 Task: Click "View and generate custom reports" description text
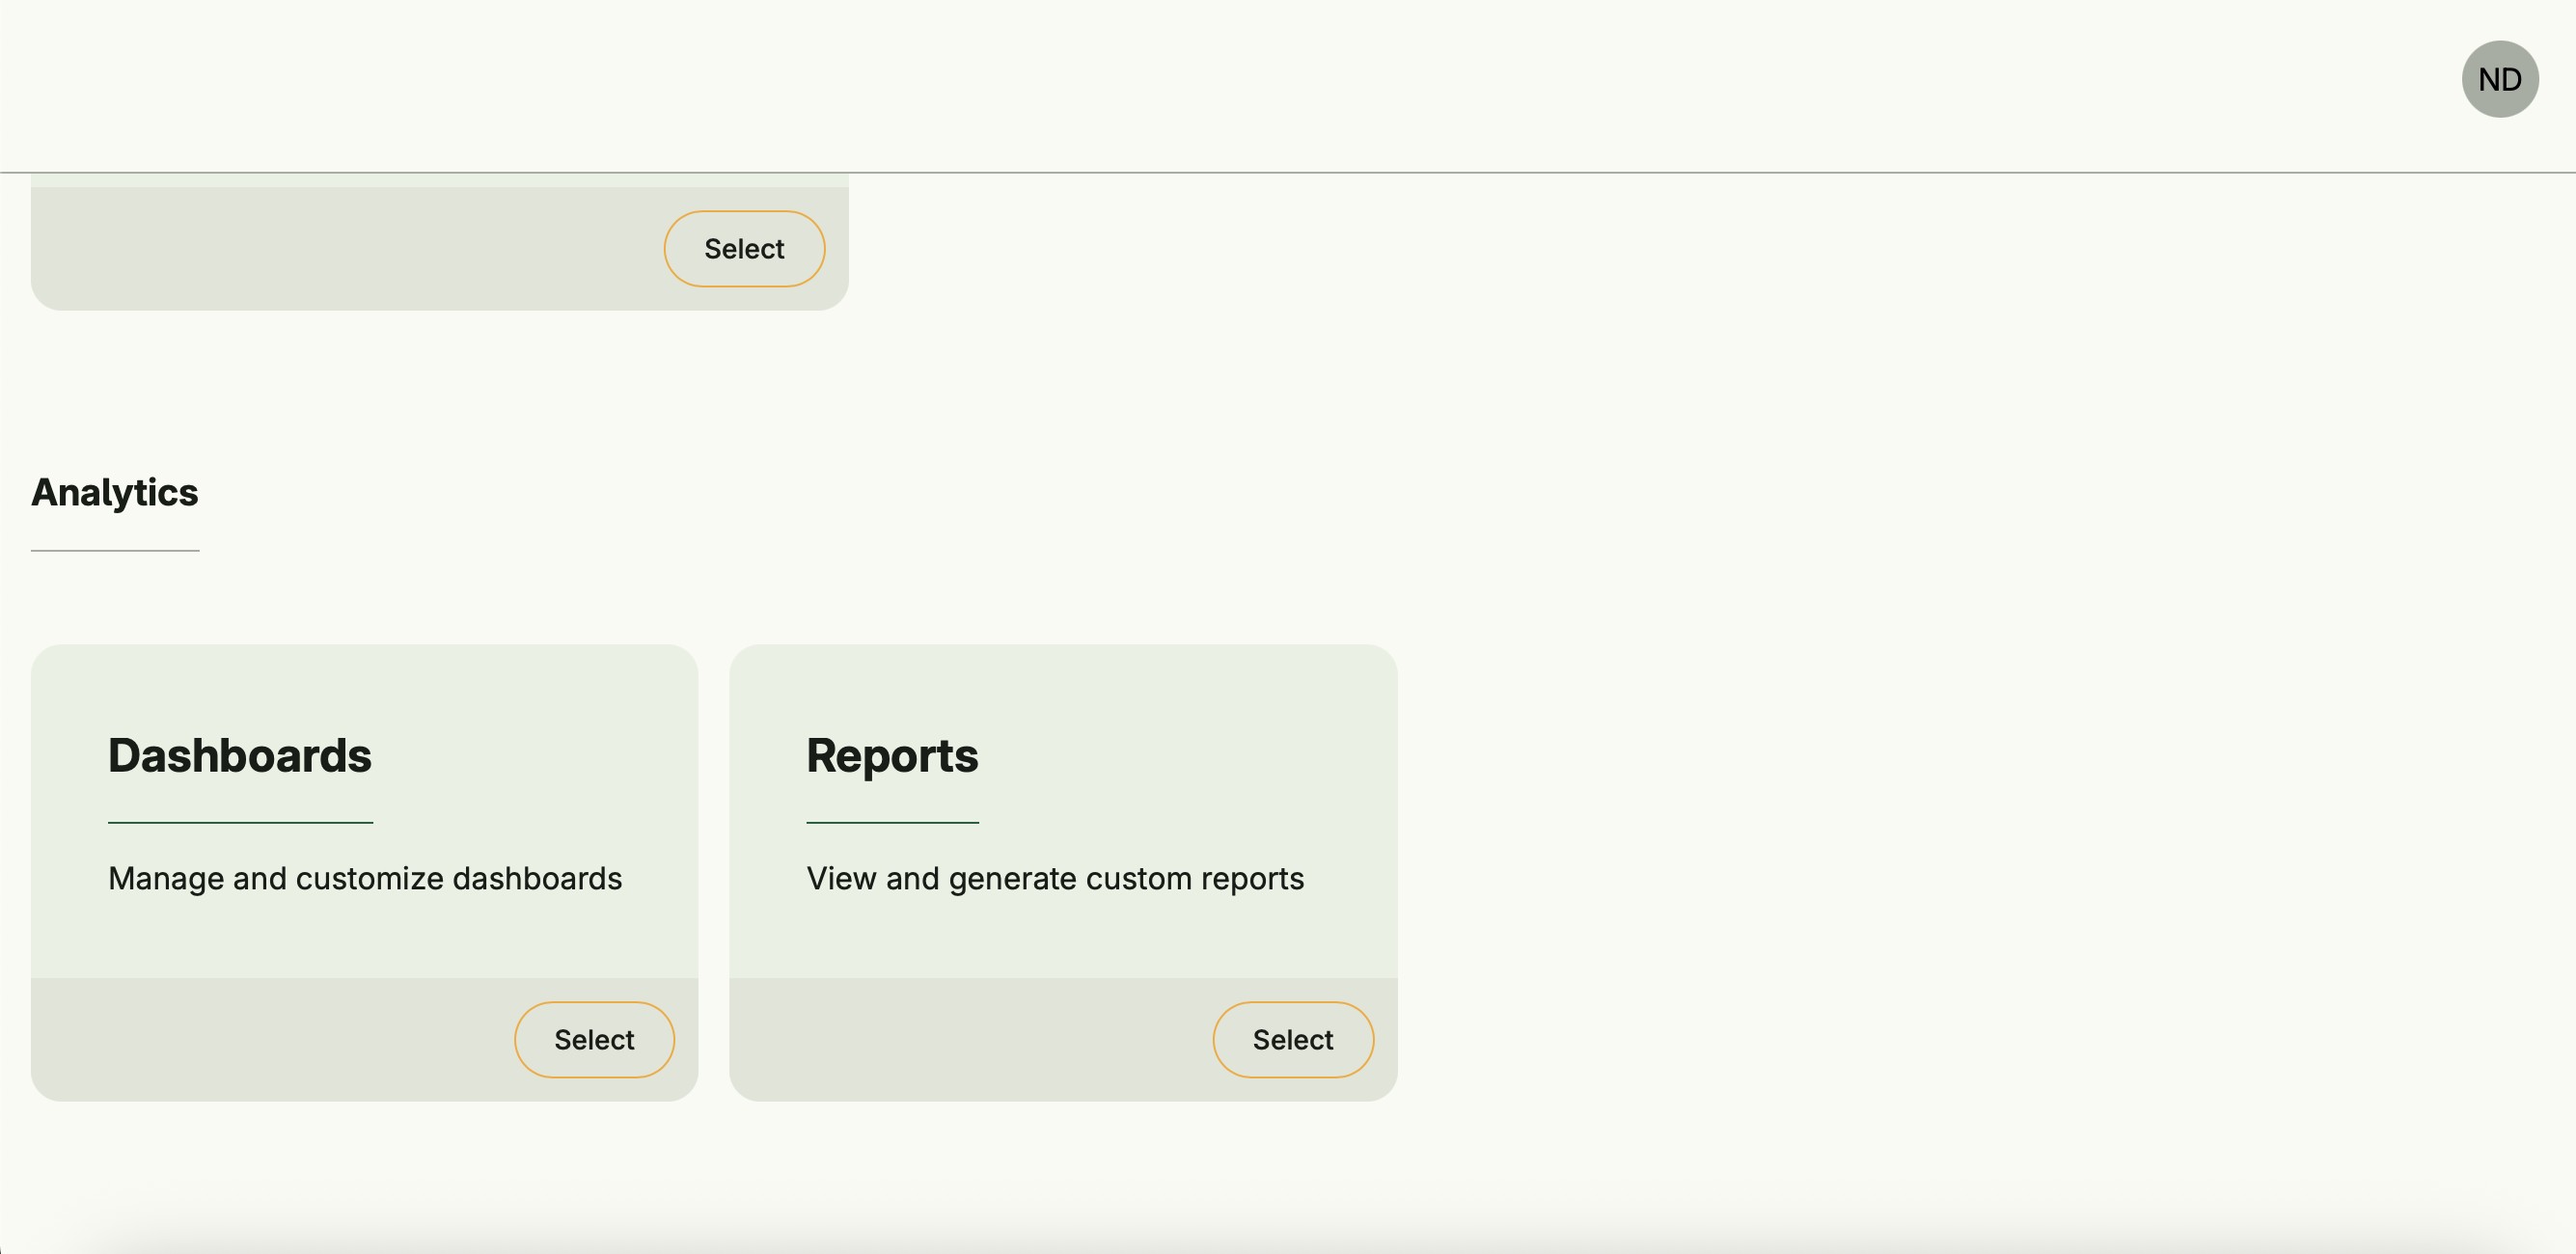(1055, 878)
